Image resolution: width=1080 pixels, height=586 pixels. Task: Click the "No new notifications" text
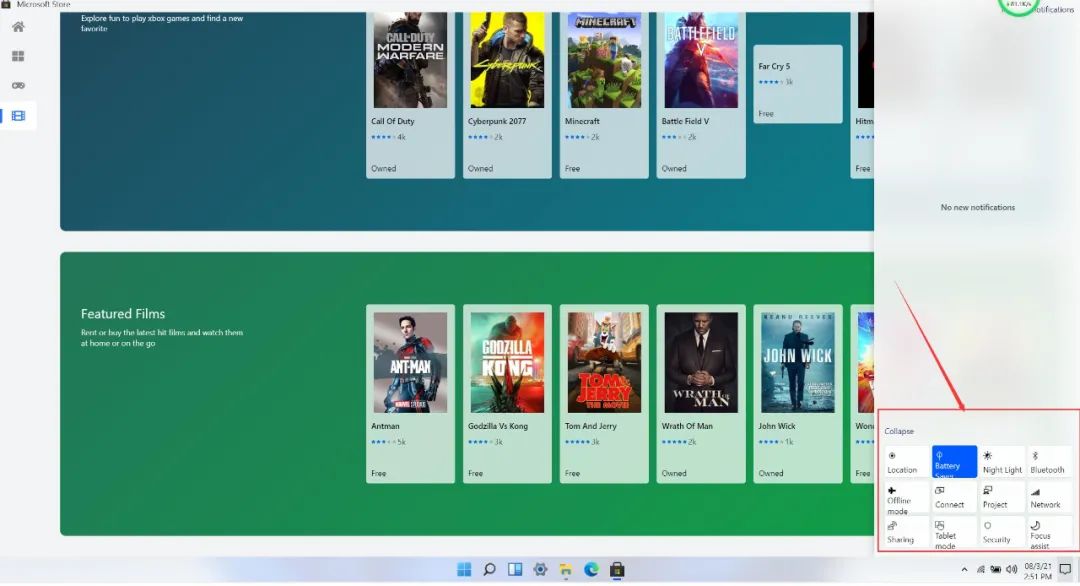coord(977,207)
